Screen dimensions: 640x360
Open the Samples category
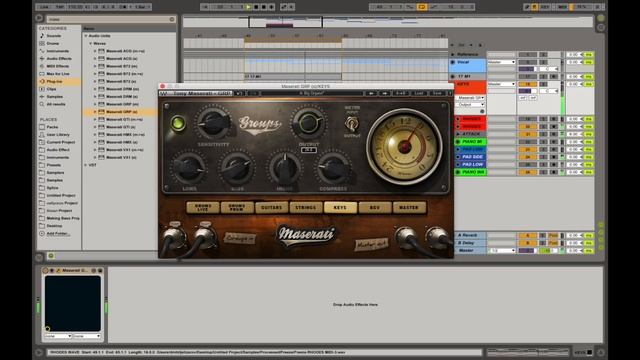pos(55,97)
